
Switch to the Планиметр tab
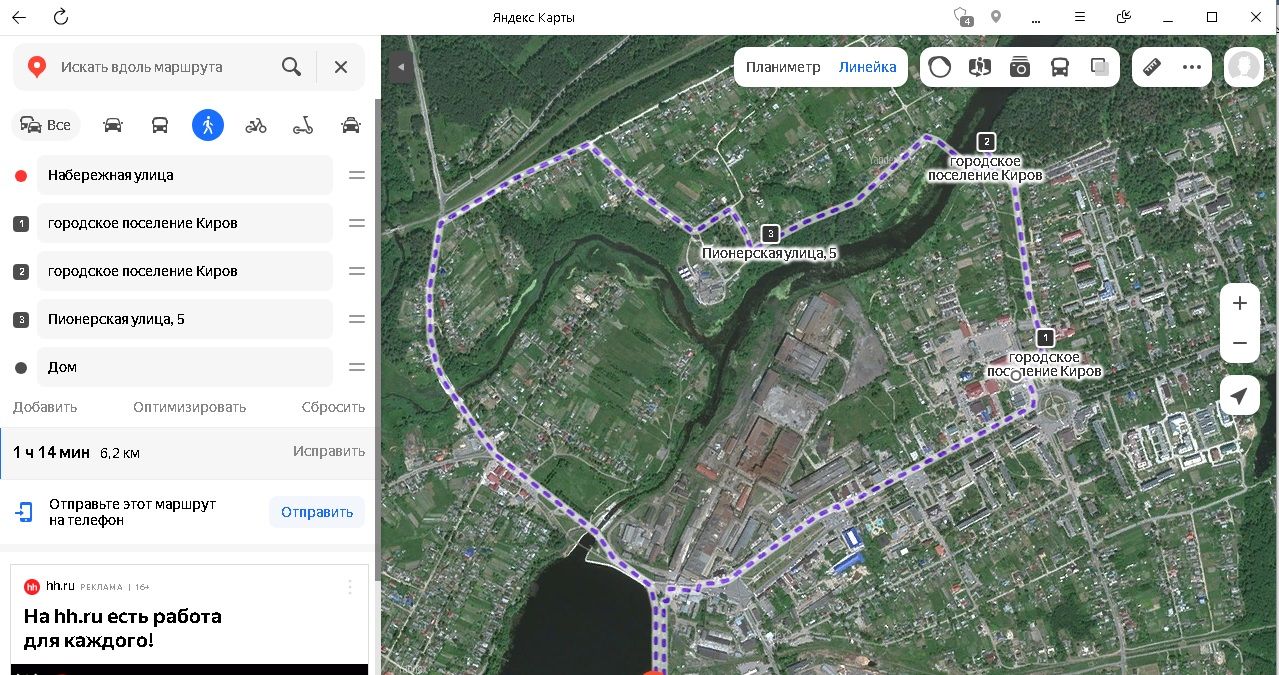(783, 67)
